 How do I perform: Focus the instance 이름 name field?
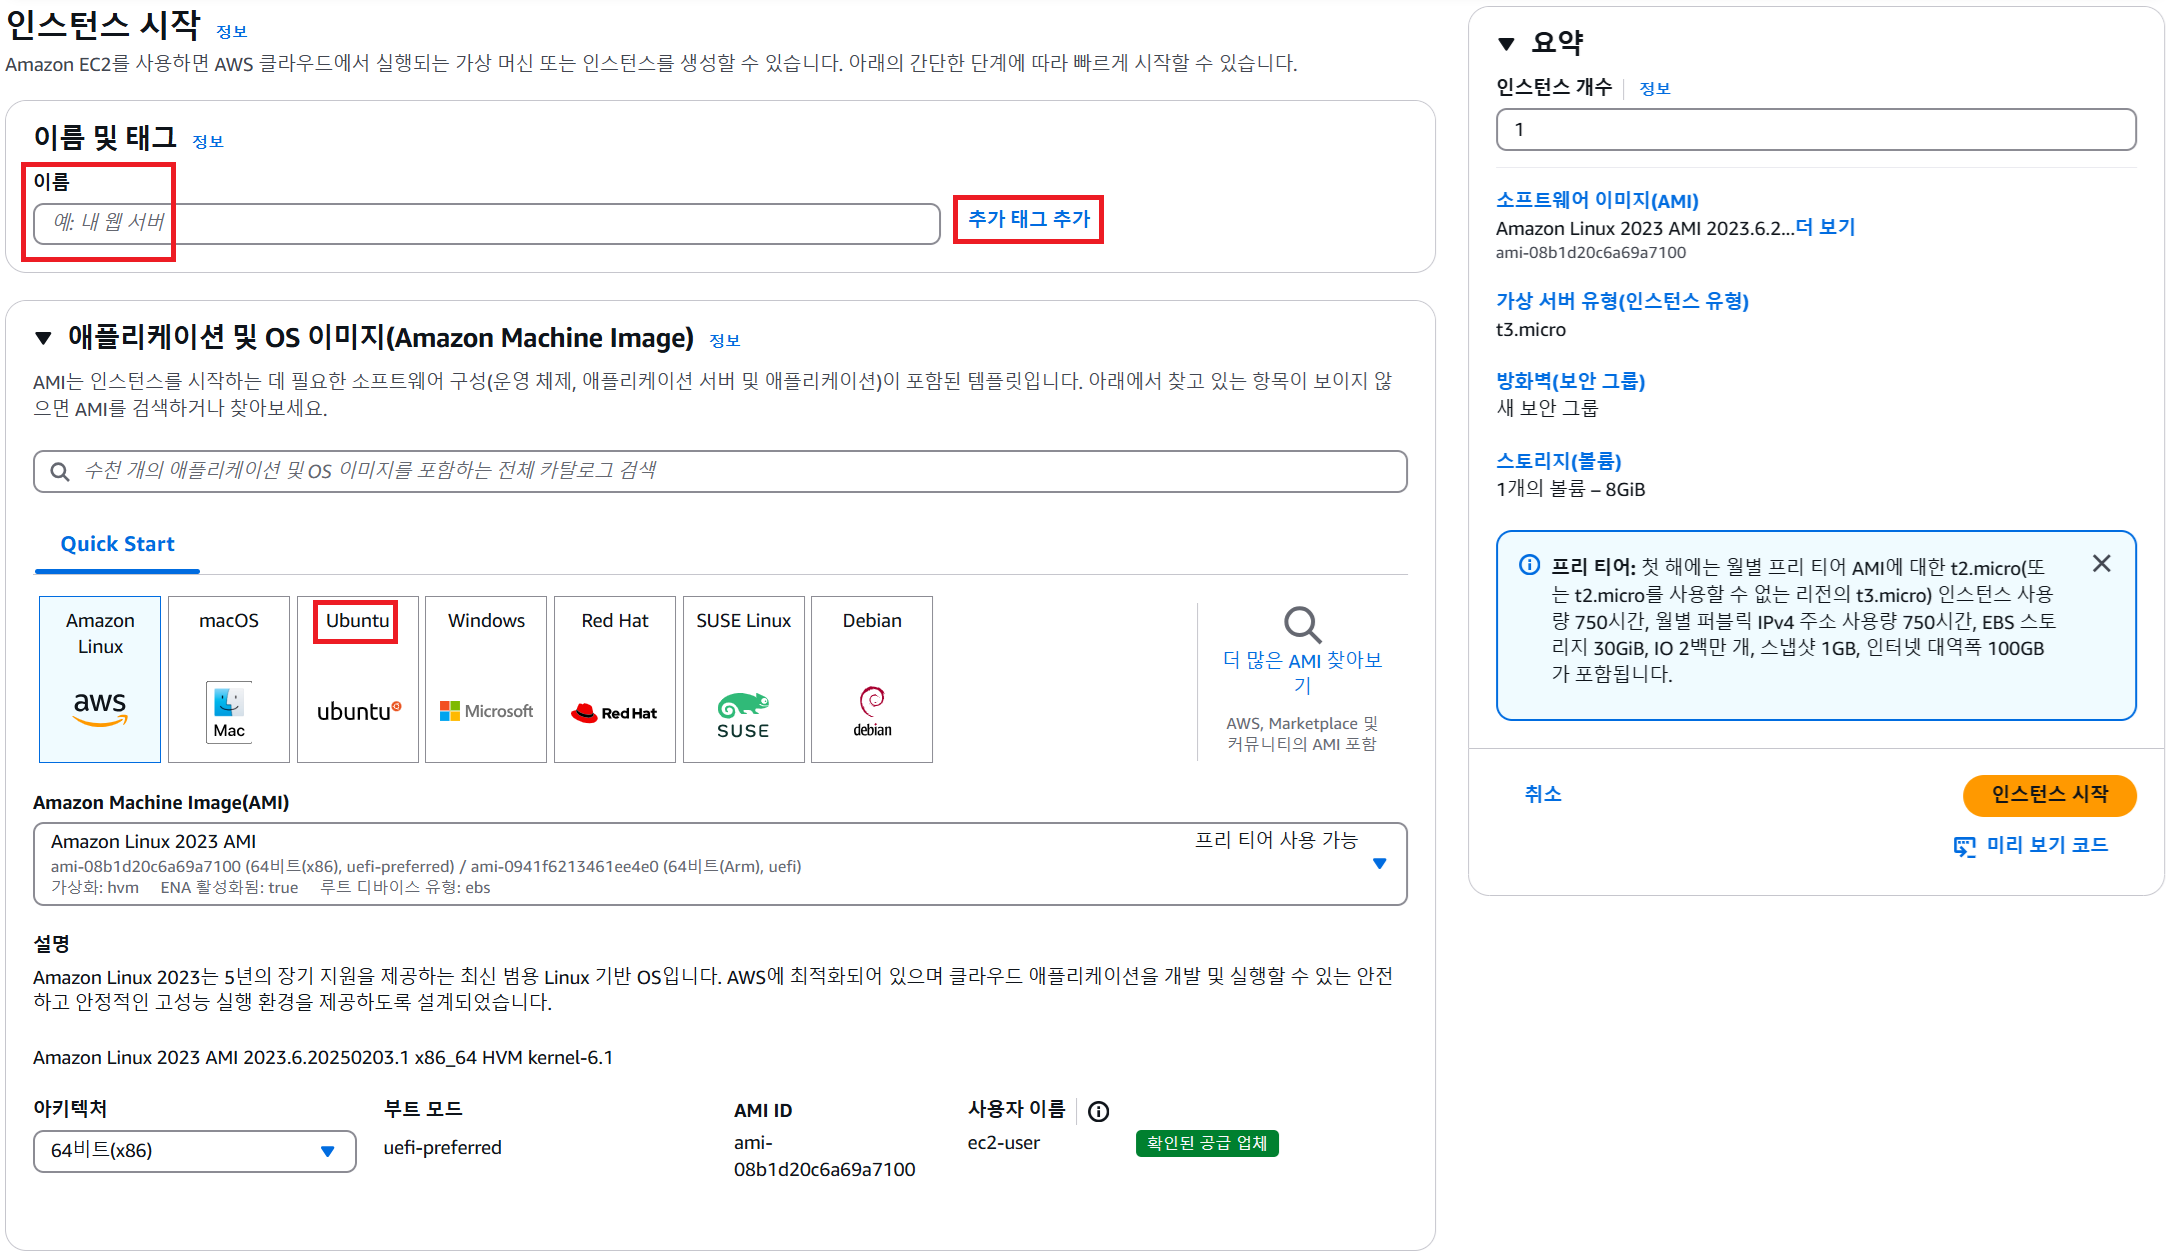[x=486, y=223]
